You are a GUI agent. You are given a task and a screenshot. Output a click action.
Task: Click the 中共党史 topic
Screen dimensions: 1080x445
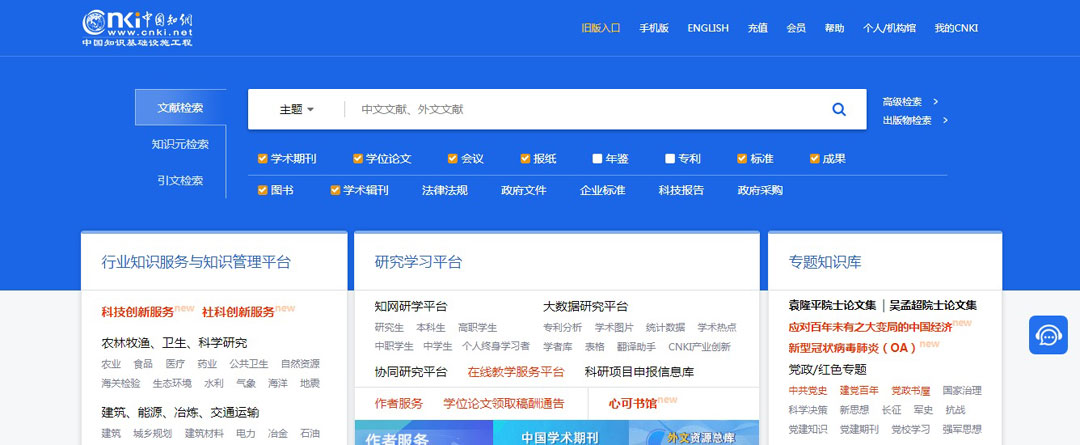[808, 391]
